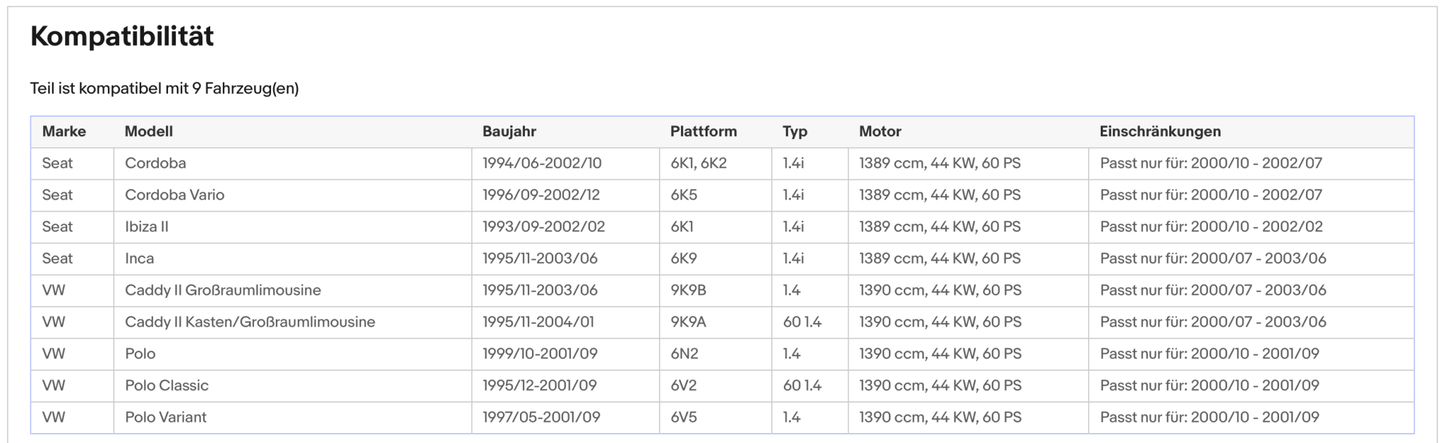
Task: Click the 1995/11-2004/01 Baujahr cell
Action: click(x=540, y=322)
